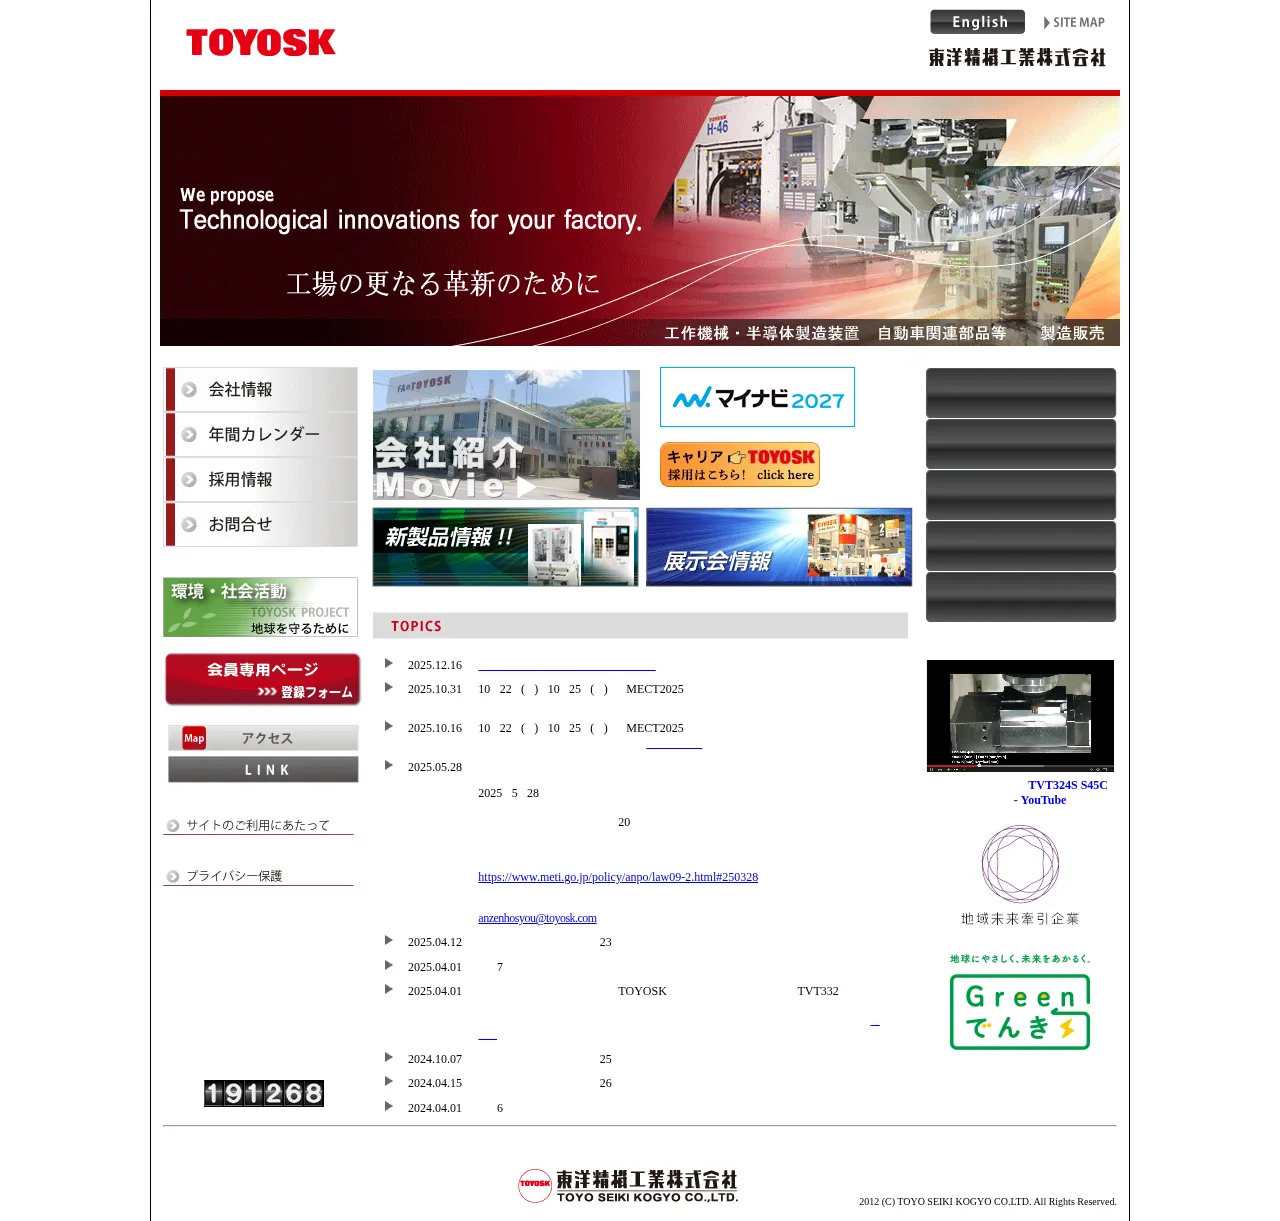The width and height of the screenshot is (1280, 1221).
Task: Open the SITE MAP link
Action: [1074, 22]
